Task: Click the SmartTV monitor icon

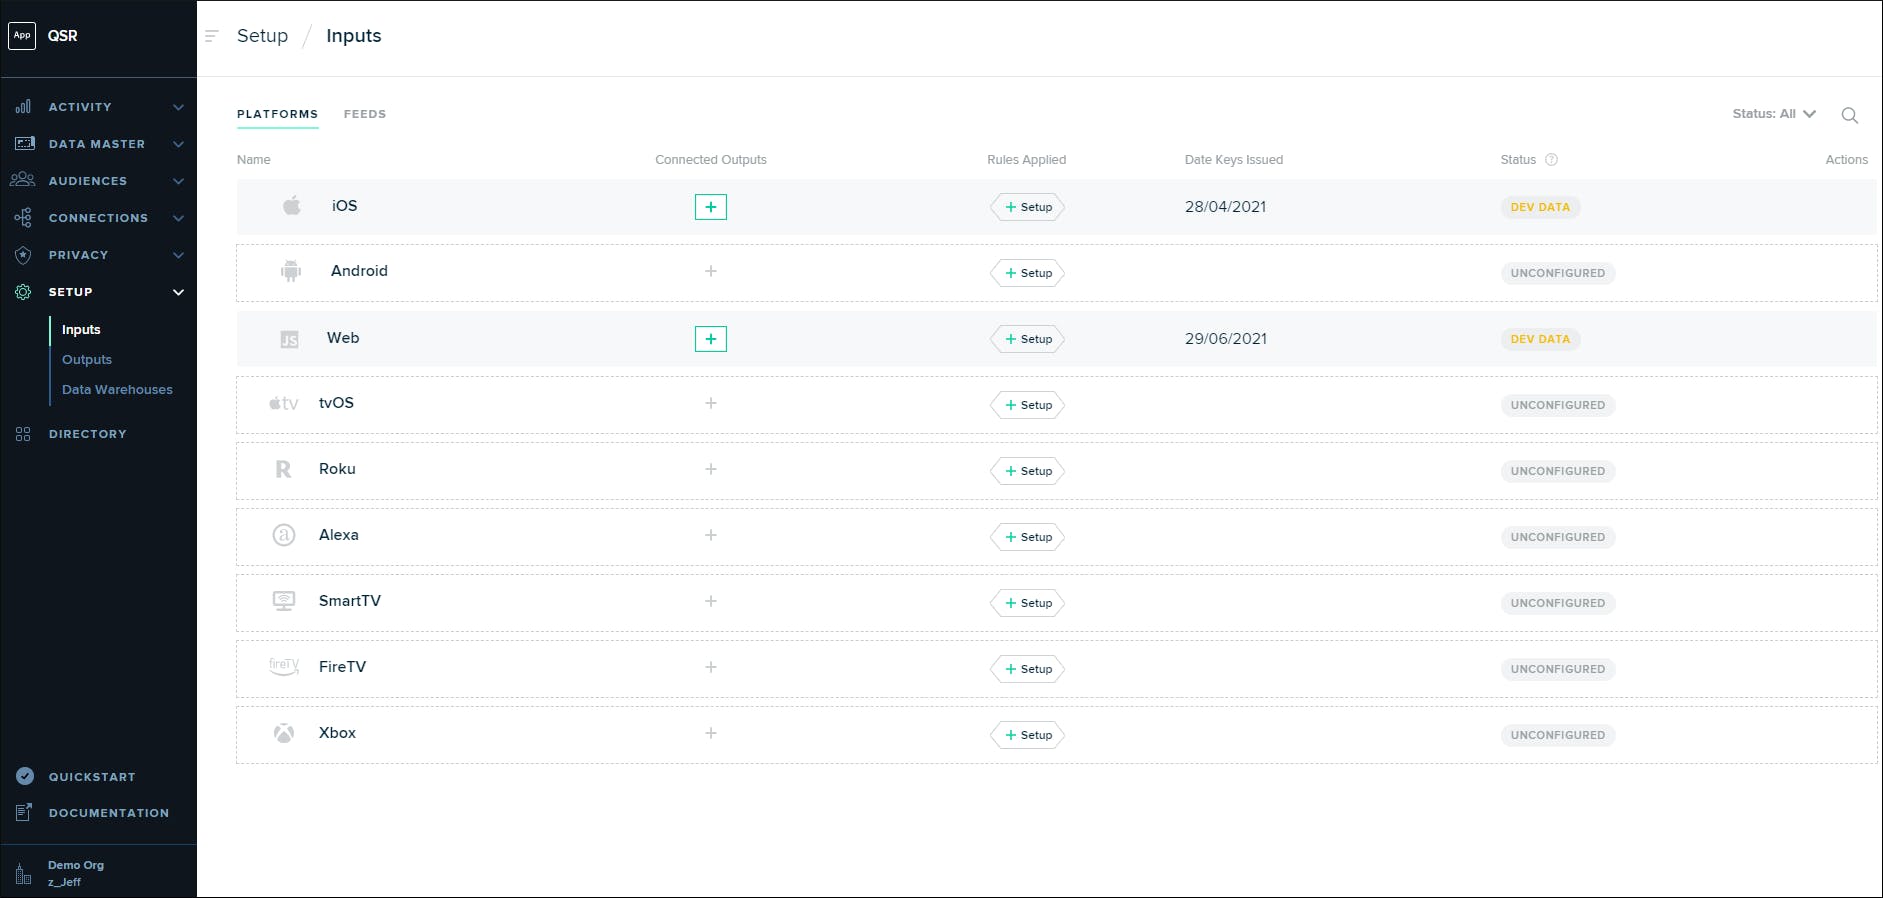Action: pyautogui.click(x=284, y=601)
